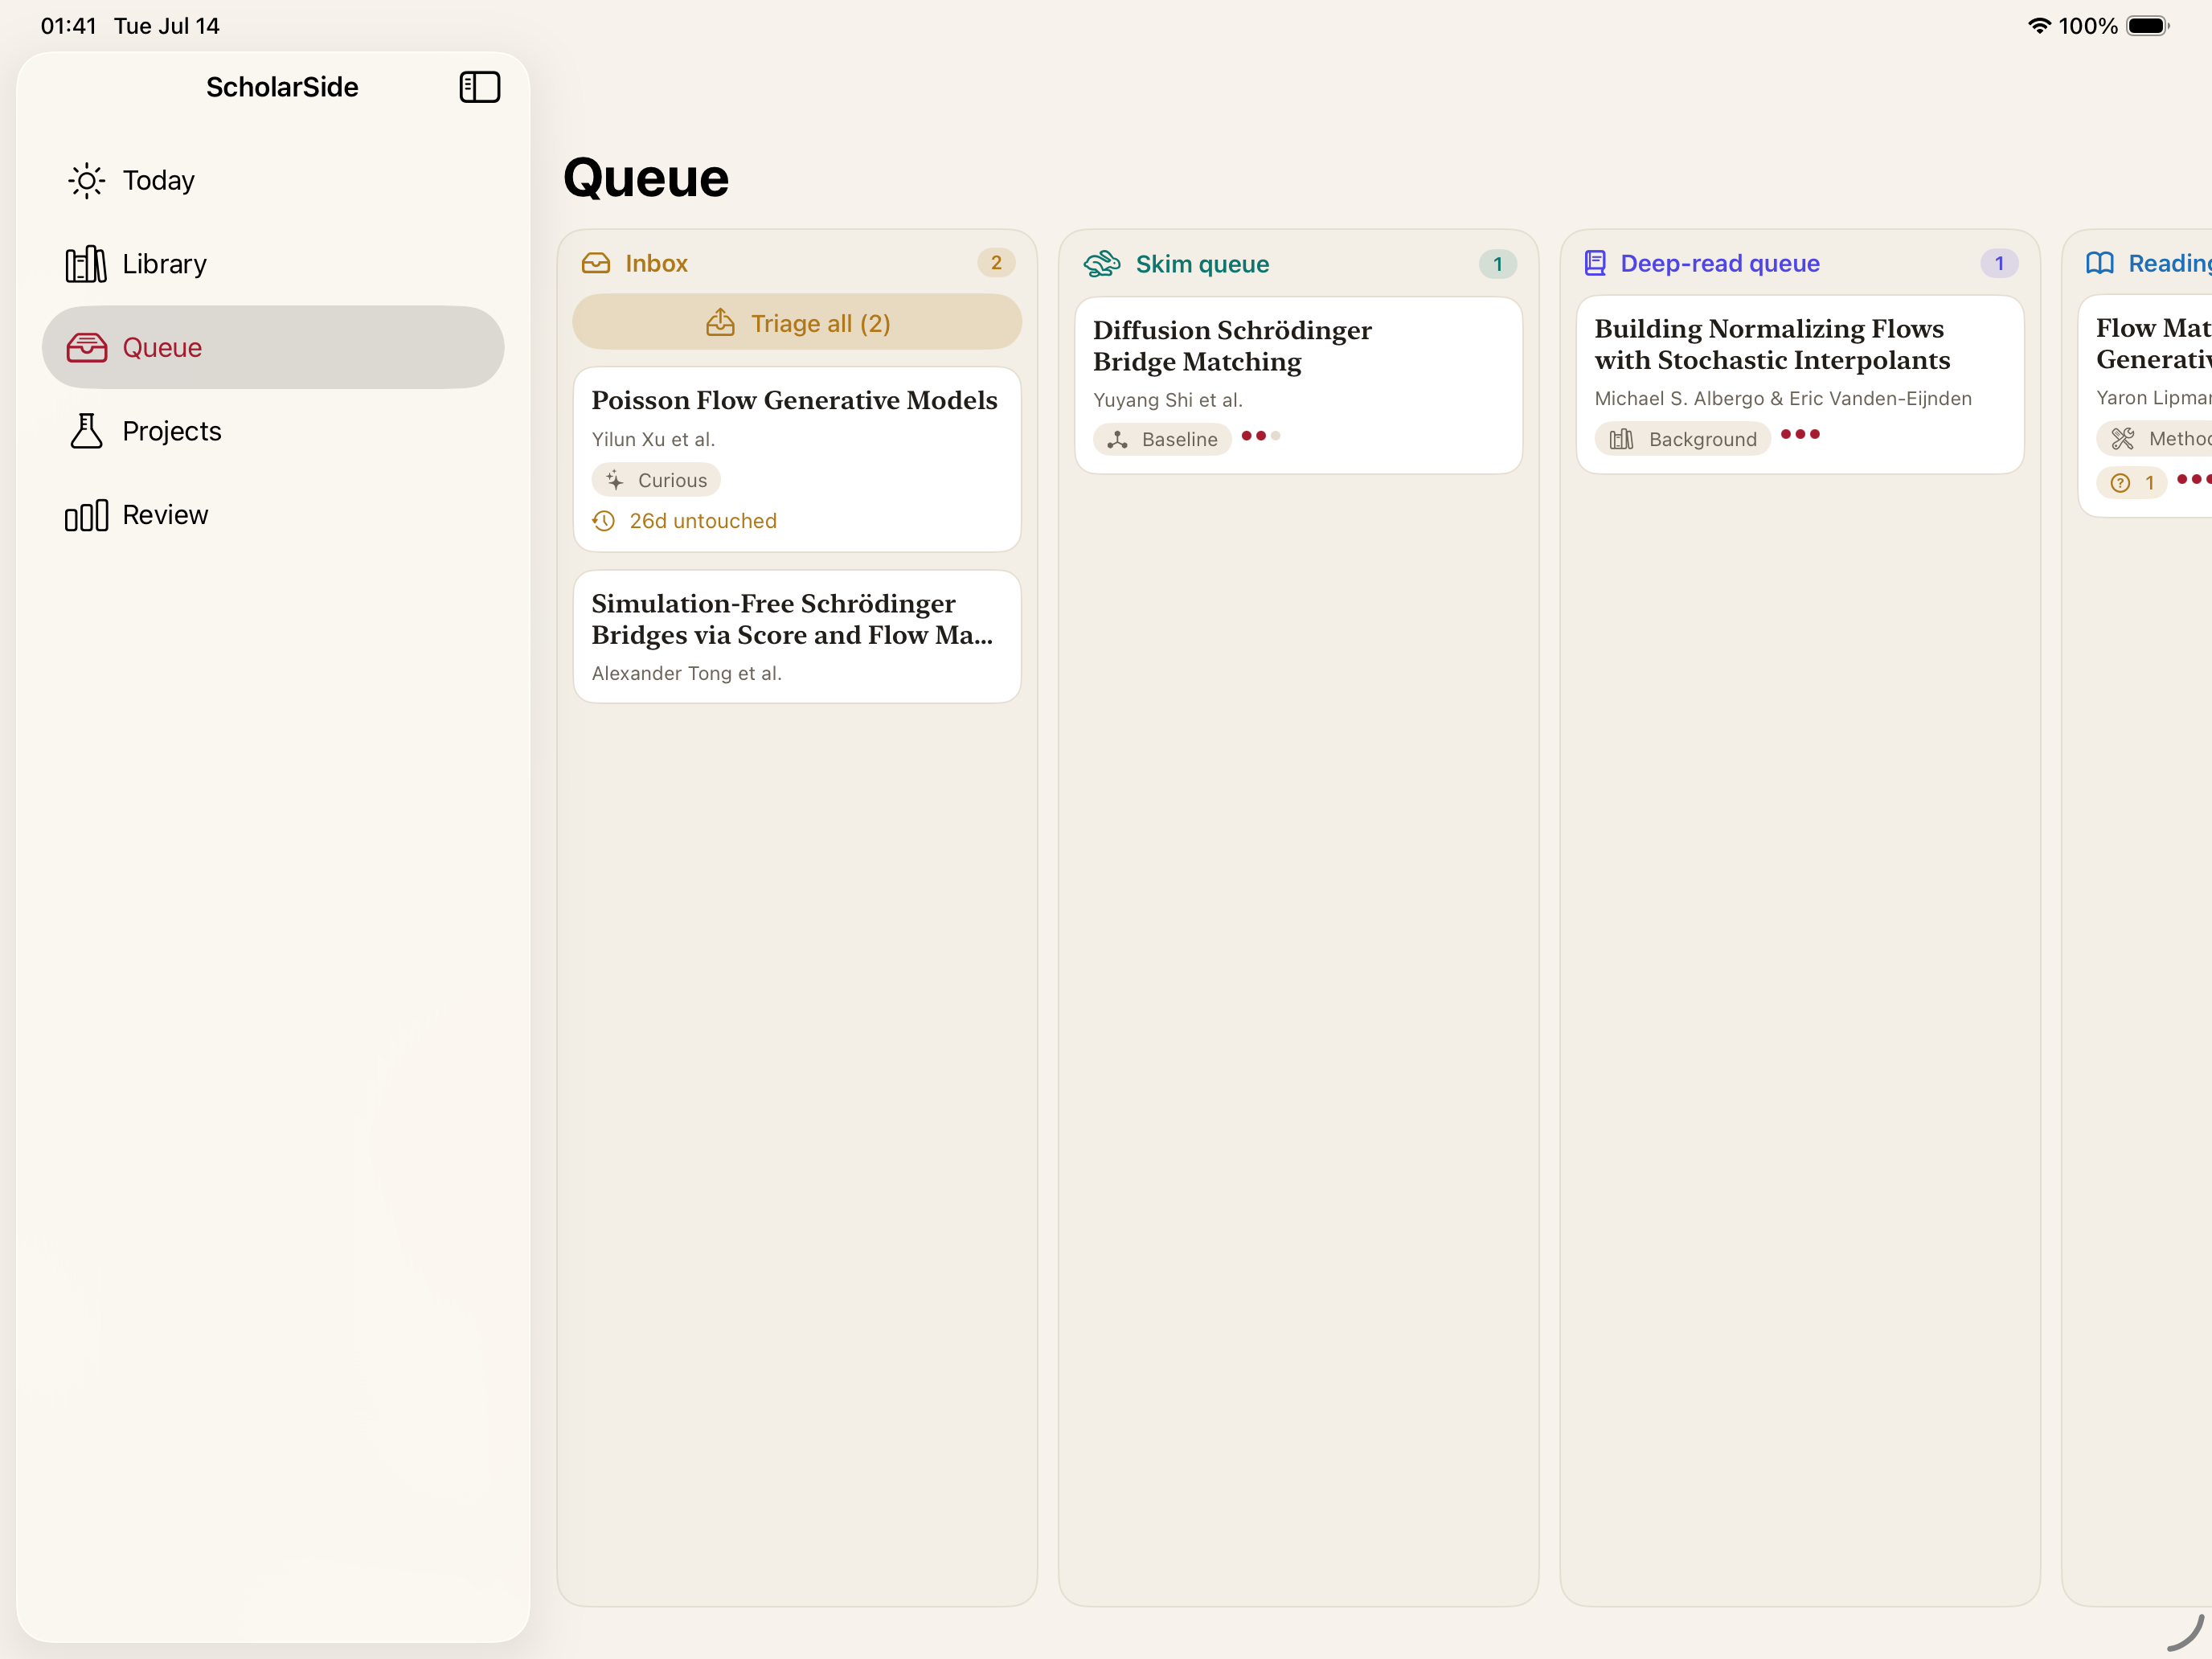Screen dimensions: 2212x1659
Task: Click the Inbox tray icon
Action: 596,263
